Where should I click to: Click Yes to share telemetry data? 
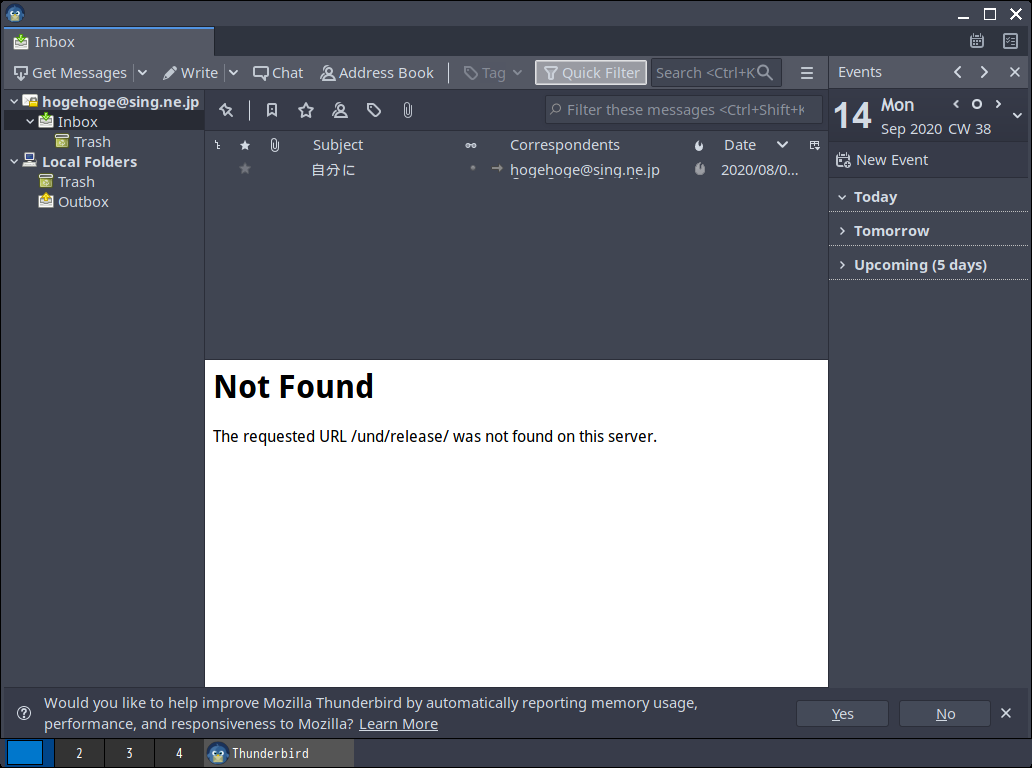click(842, 713)
